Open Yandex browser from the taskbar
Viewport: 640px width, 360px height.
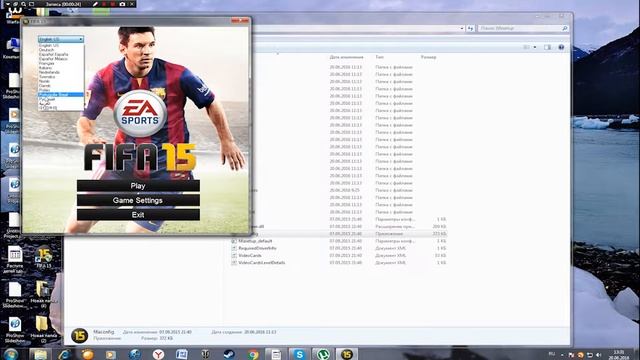158,354
